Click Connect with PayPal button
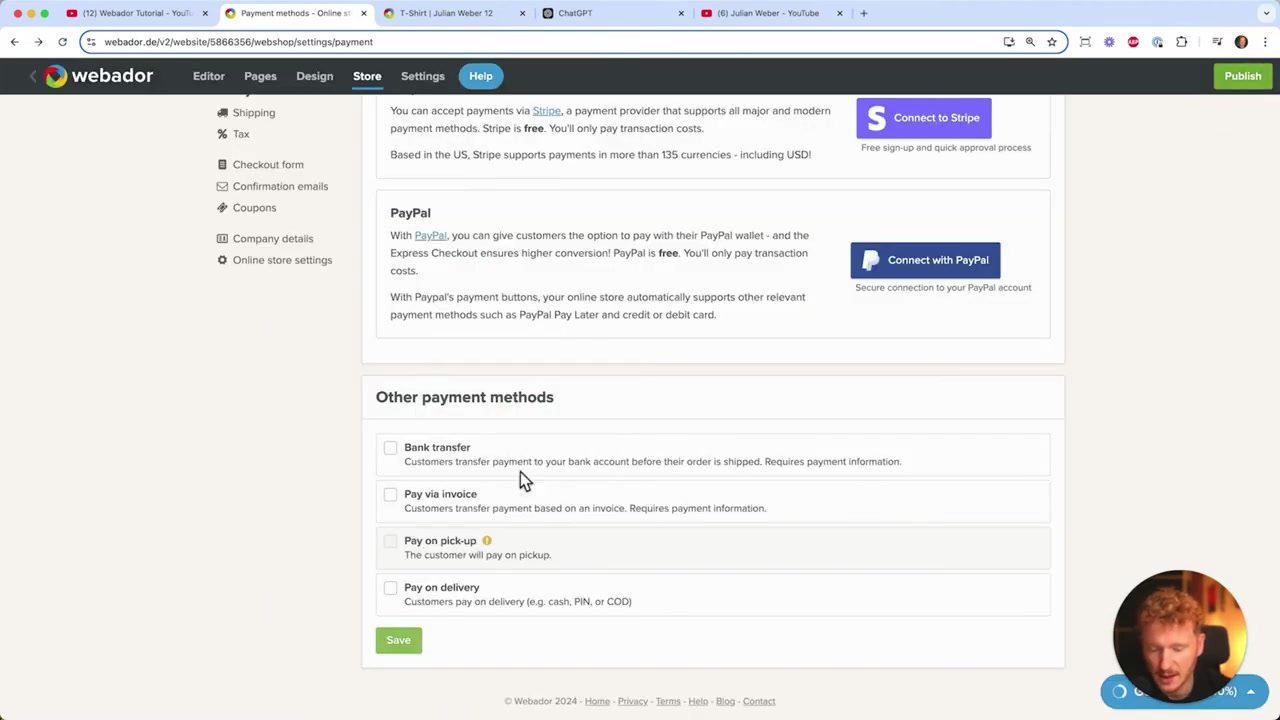 (x=925, y=260)
